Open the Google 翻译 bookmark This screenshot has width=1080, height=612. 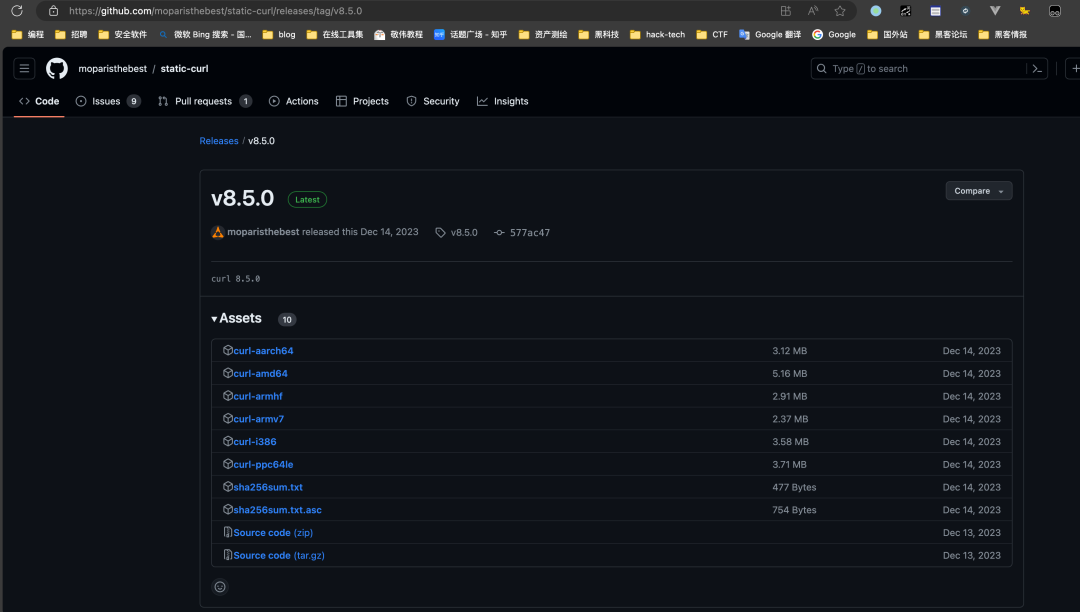coord(769,34)
